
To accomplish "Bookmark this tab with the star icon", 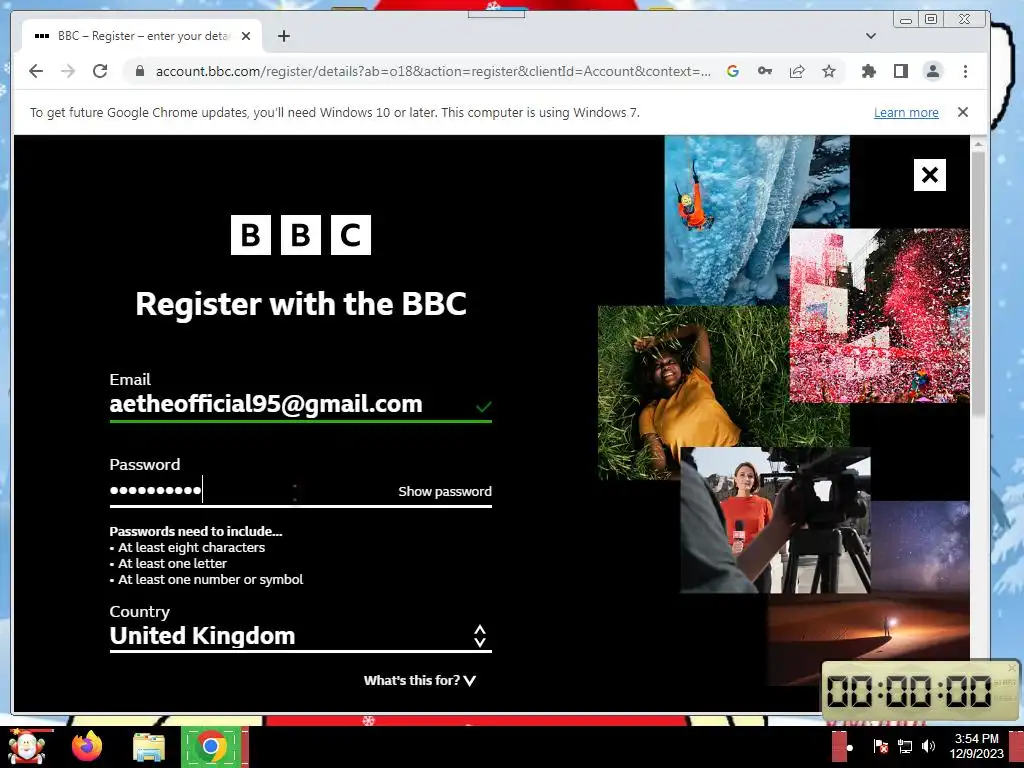I will [x=829, y=71].
